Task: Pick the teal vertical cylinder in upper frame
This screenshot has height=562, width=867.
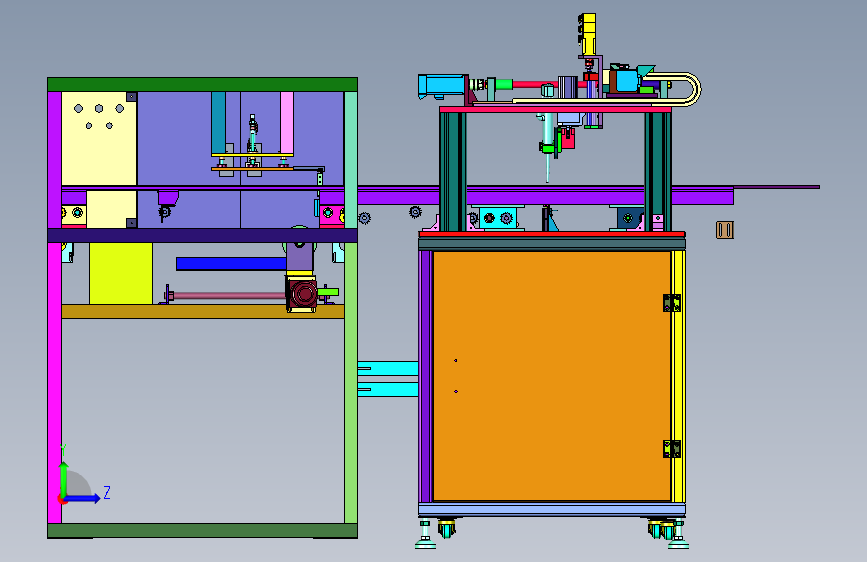Action: 218,122
